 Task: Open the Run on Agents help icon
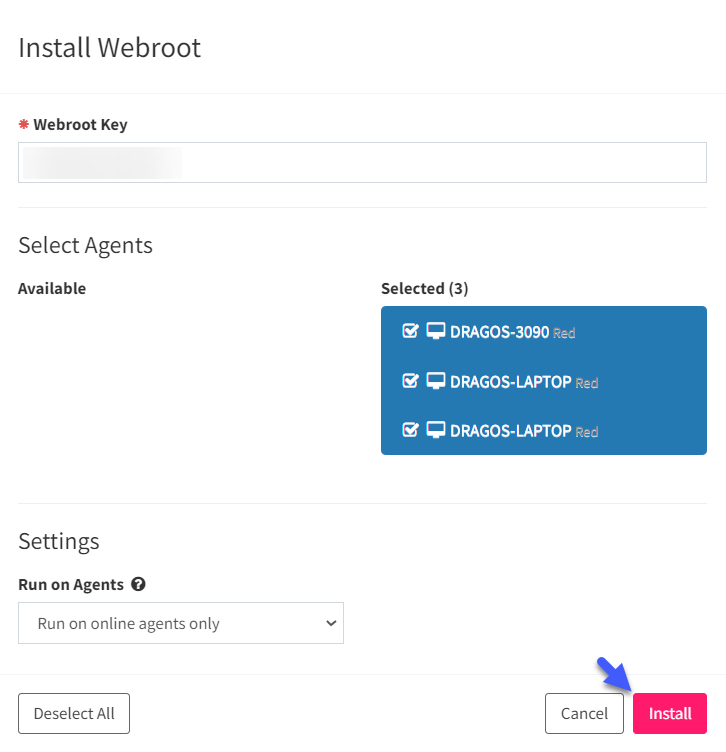click(138, 584)
